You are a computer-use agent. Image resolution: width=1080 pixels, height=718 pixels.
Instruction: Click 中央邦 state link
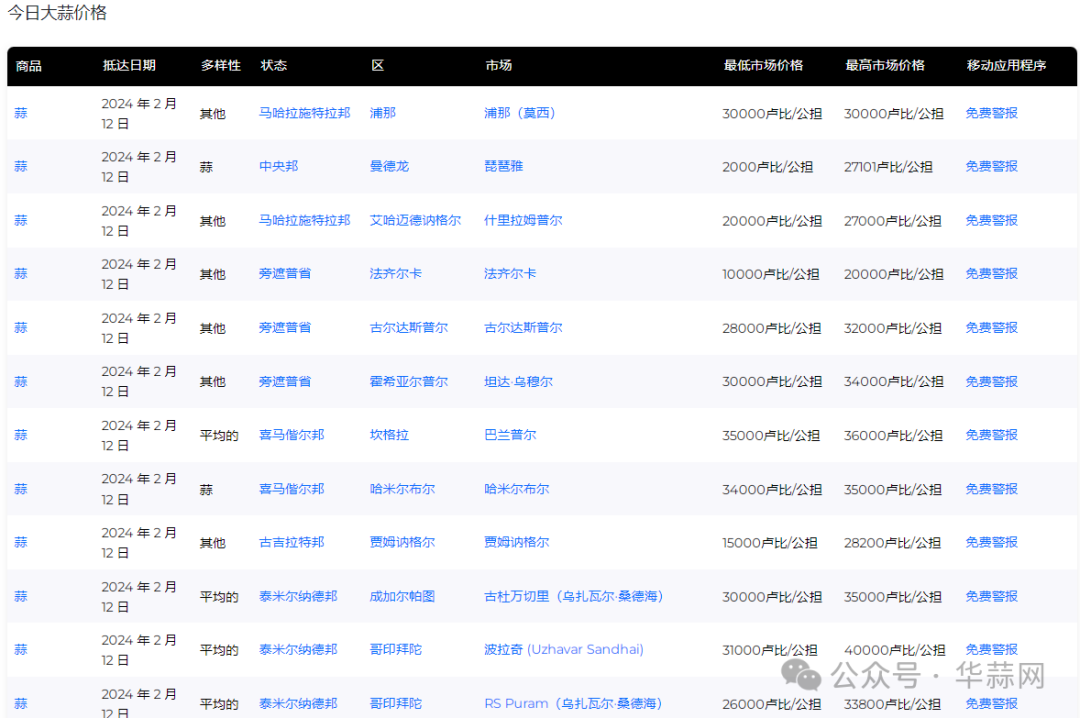coord(278,166)
